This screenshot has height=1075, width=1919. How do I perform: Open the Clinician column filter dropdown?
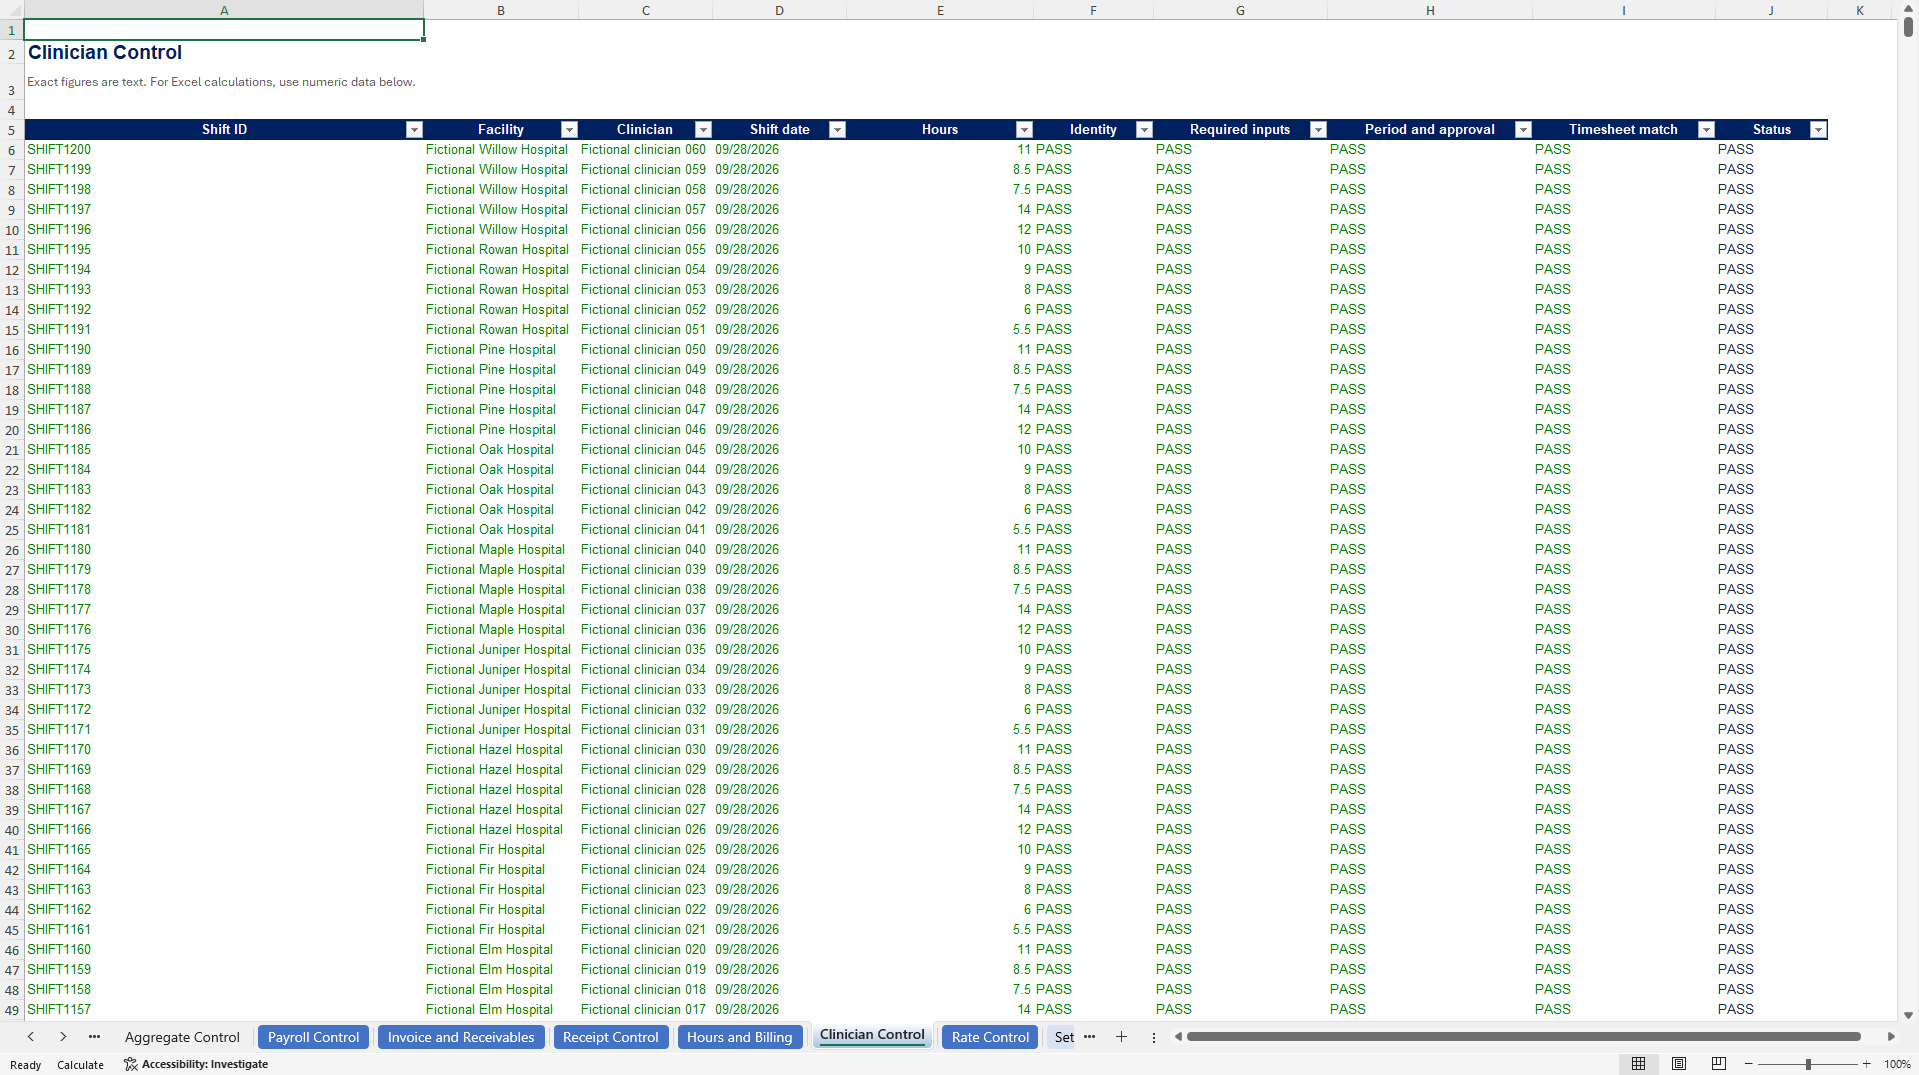[x=703, y=130]
